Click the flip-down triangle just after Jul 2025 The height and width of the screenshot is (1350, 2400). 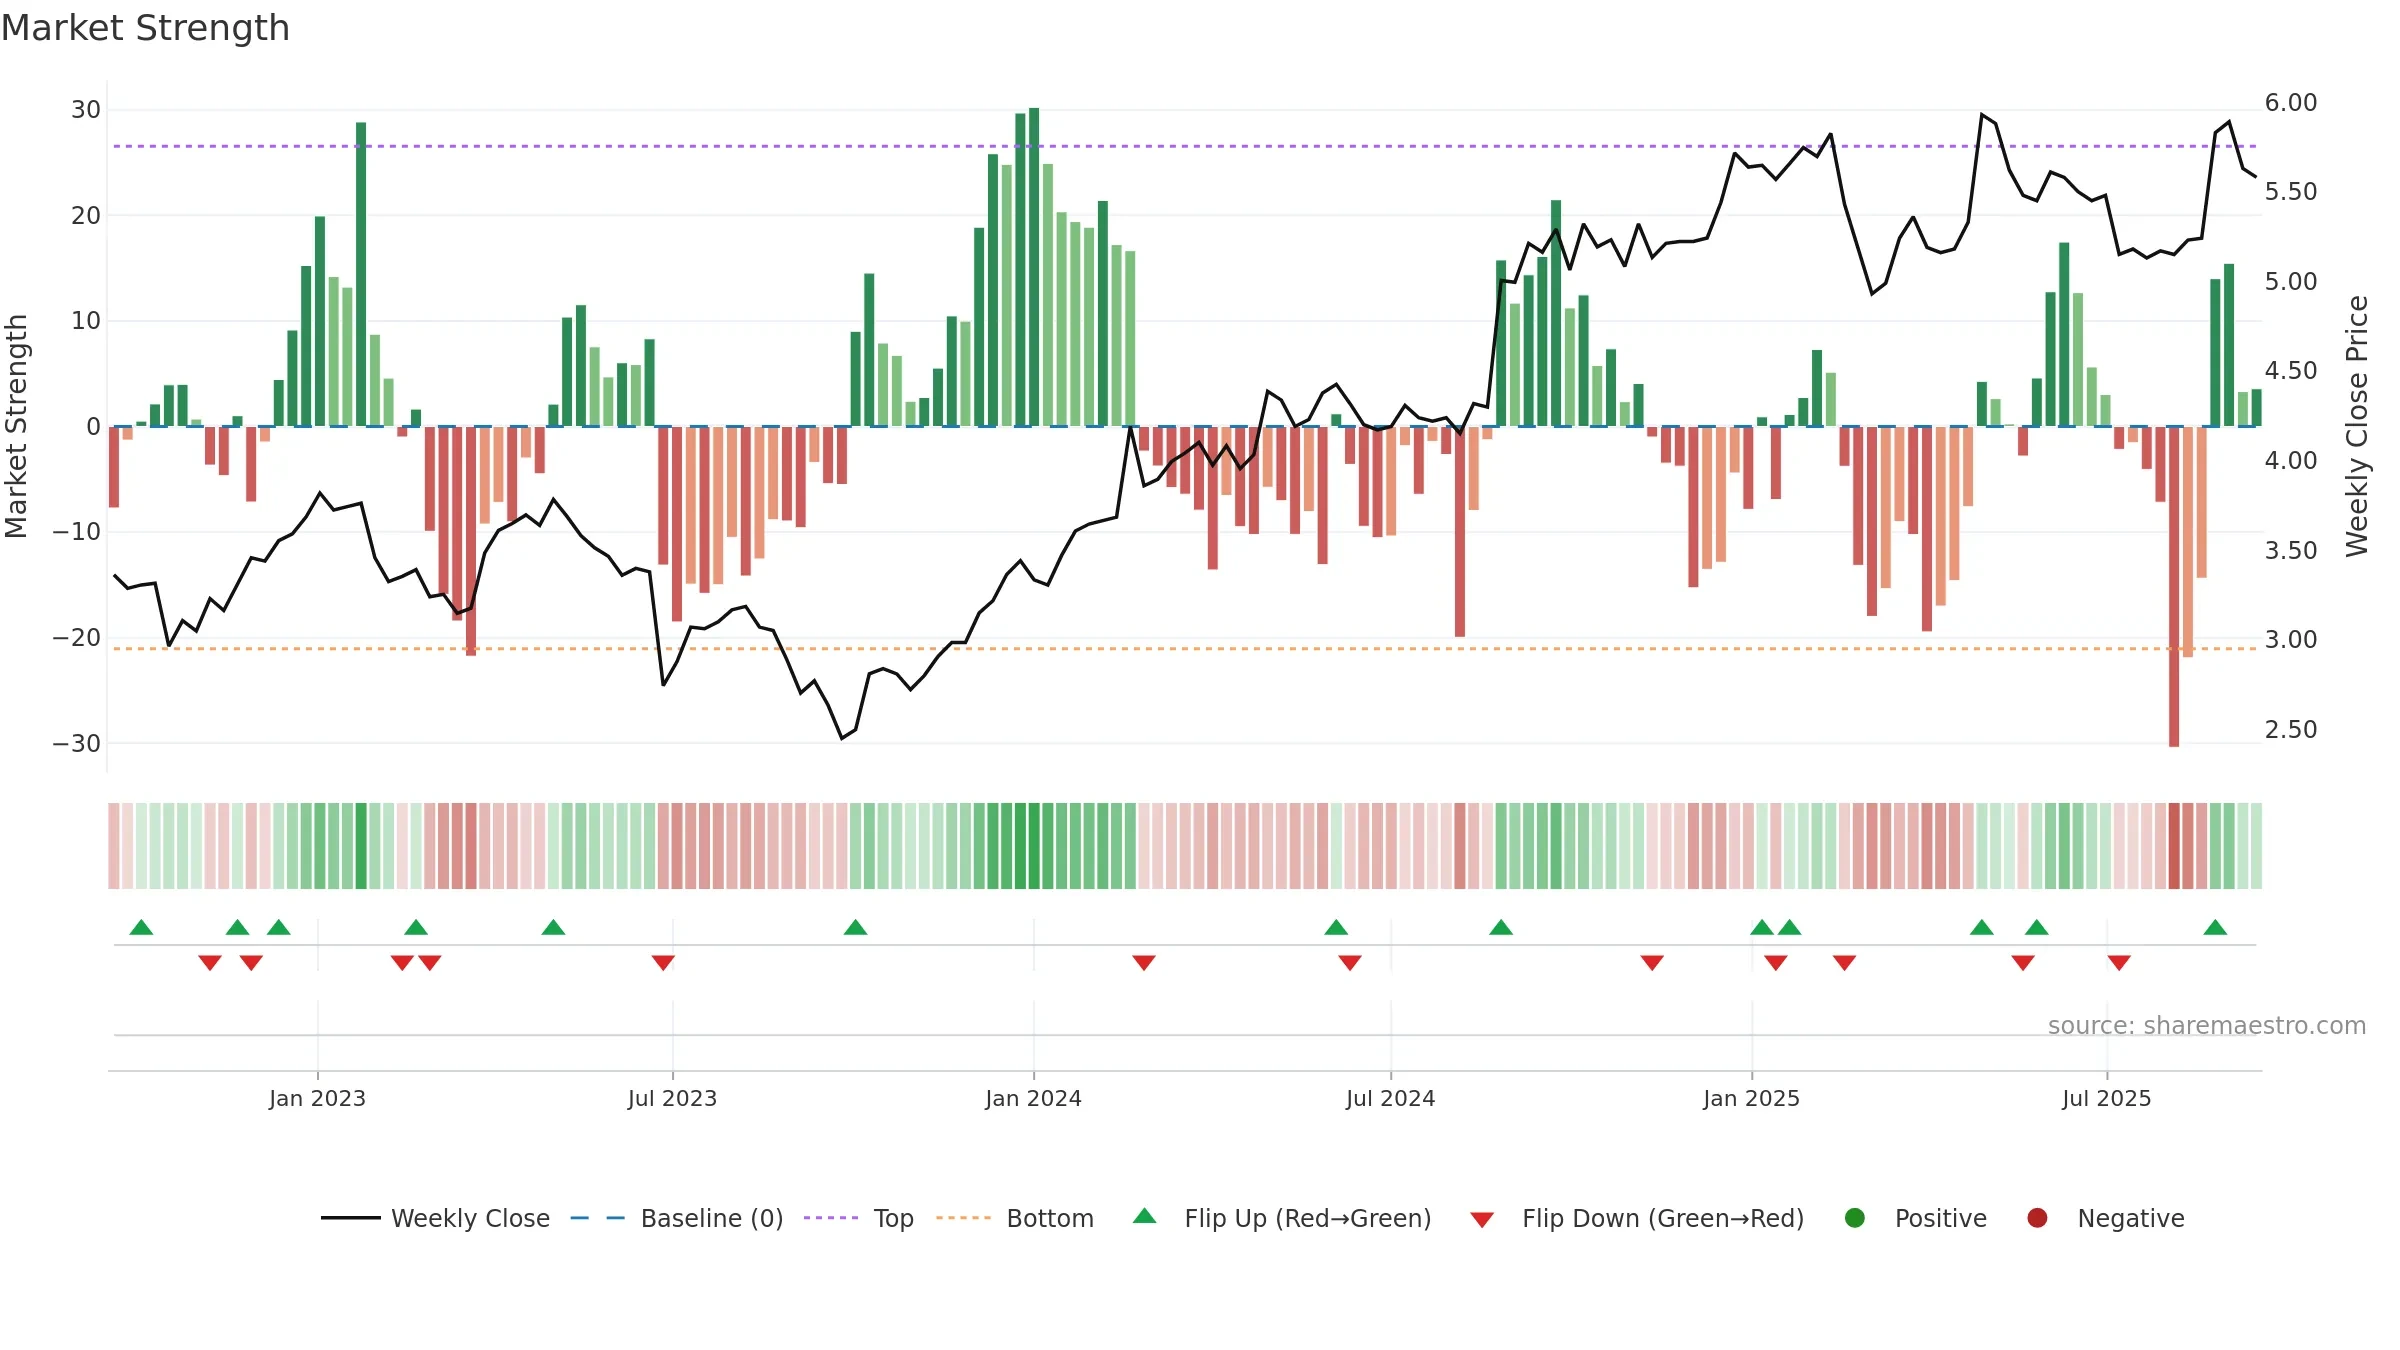click(2119, 963)
